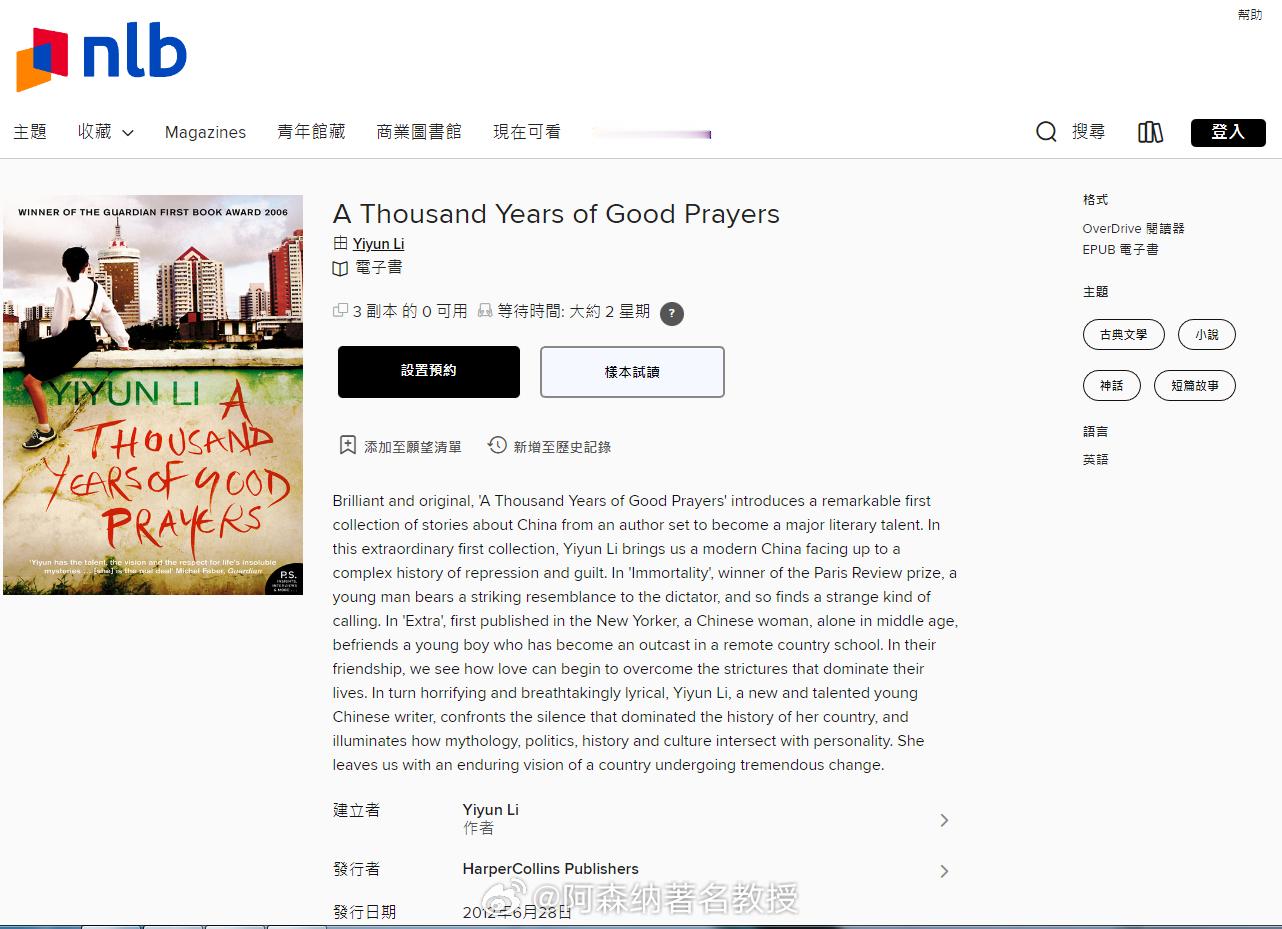The height and width of the screenshot is (929, 1282).
Task: Open the bookshelf loans icon
Action: click(x=1151, y=132)
